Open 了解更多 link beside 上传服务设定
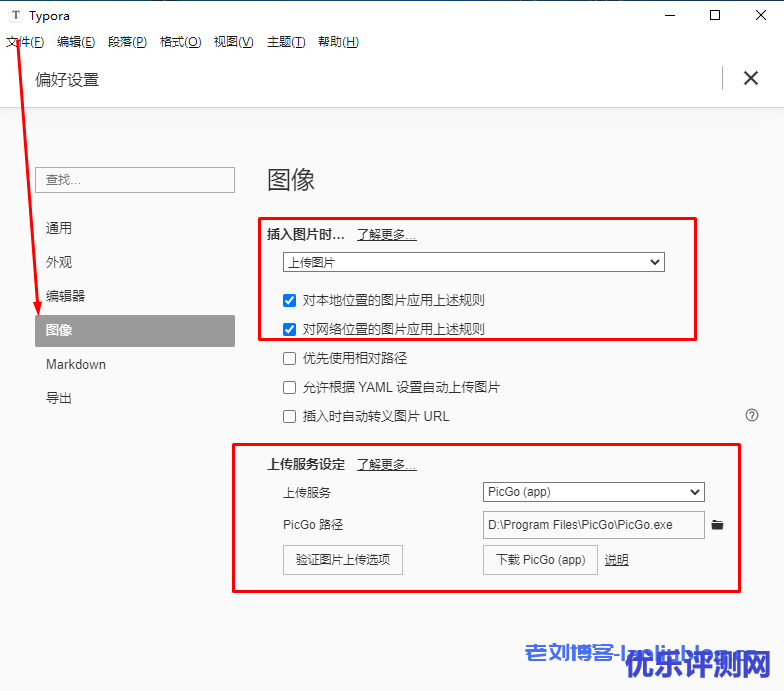This screenshot has height=691, width=784. point(386,464)
